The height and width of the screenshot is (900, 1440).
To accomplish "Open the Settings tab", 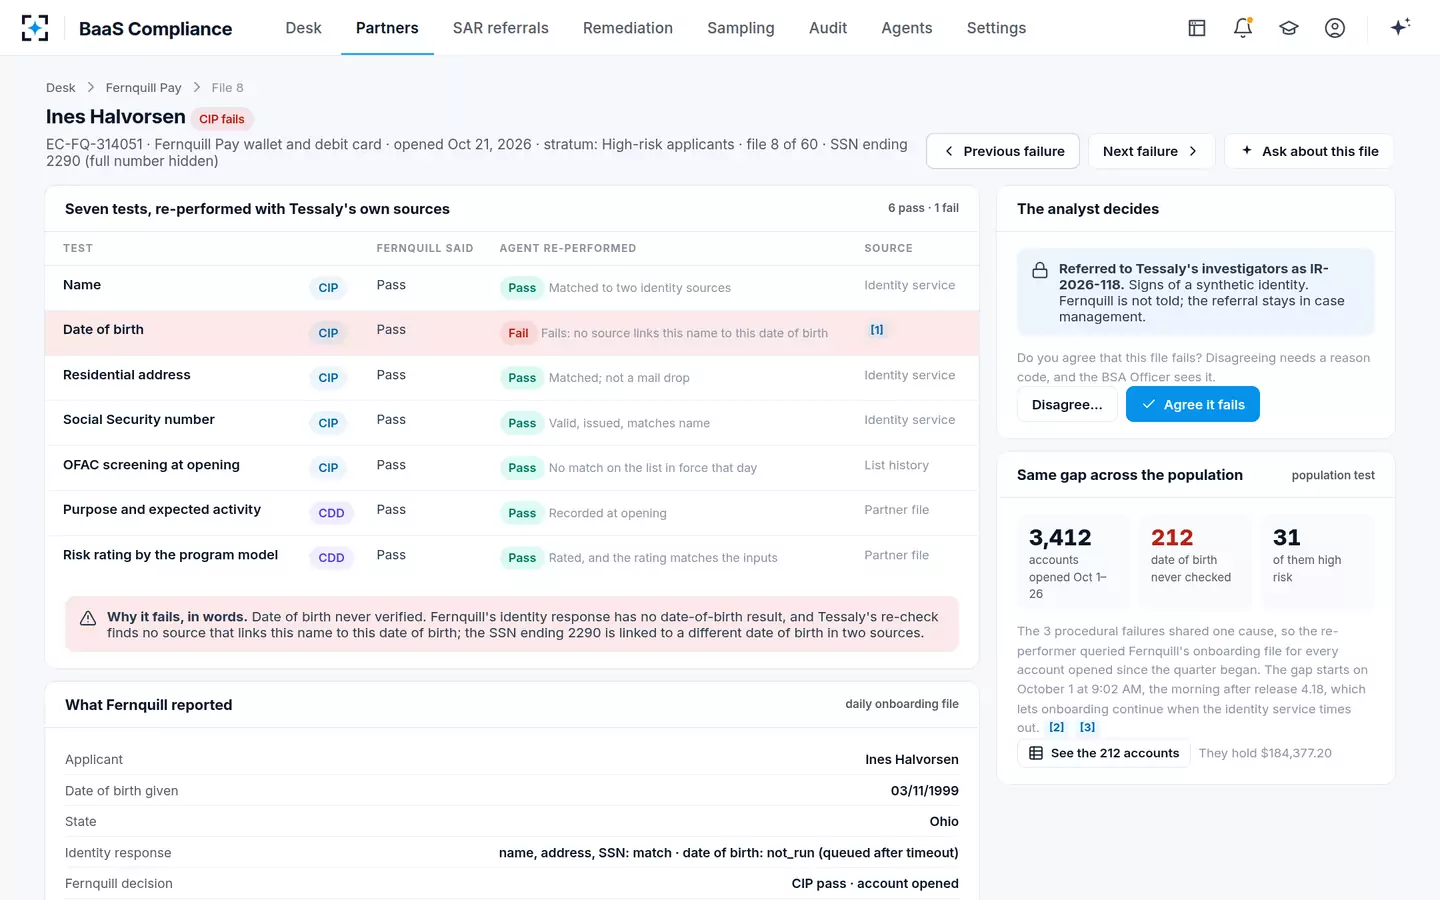I will (x=996, y=28).
